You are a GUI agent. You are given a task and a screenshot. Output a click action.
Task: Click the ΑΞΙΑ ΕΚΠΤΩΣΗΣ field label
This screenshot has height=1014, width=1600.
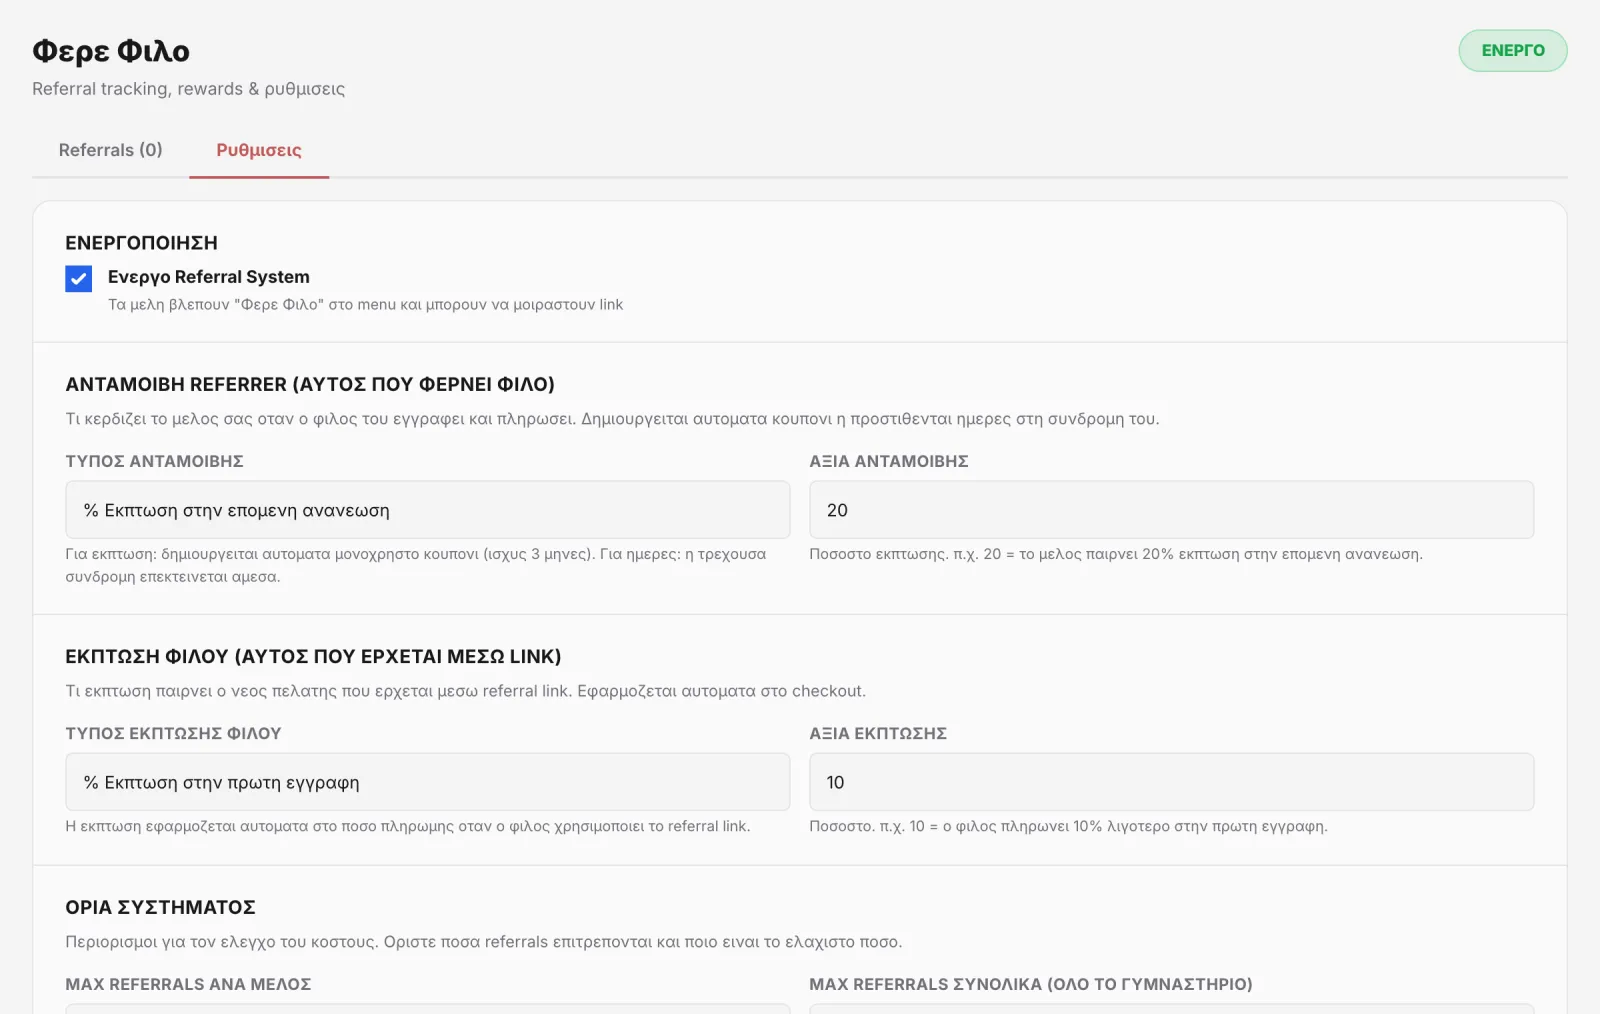[878, 733]
